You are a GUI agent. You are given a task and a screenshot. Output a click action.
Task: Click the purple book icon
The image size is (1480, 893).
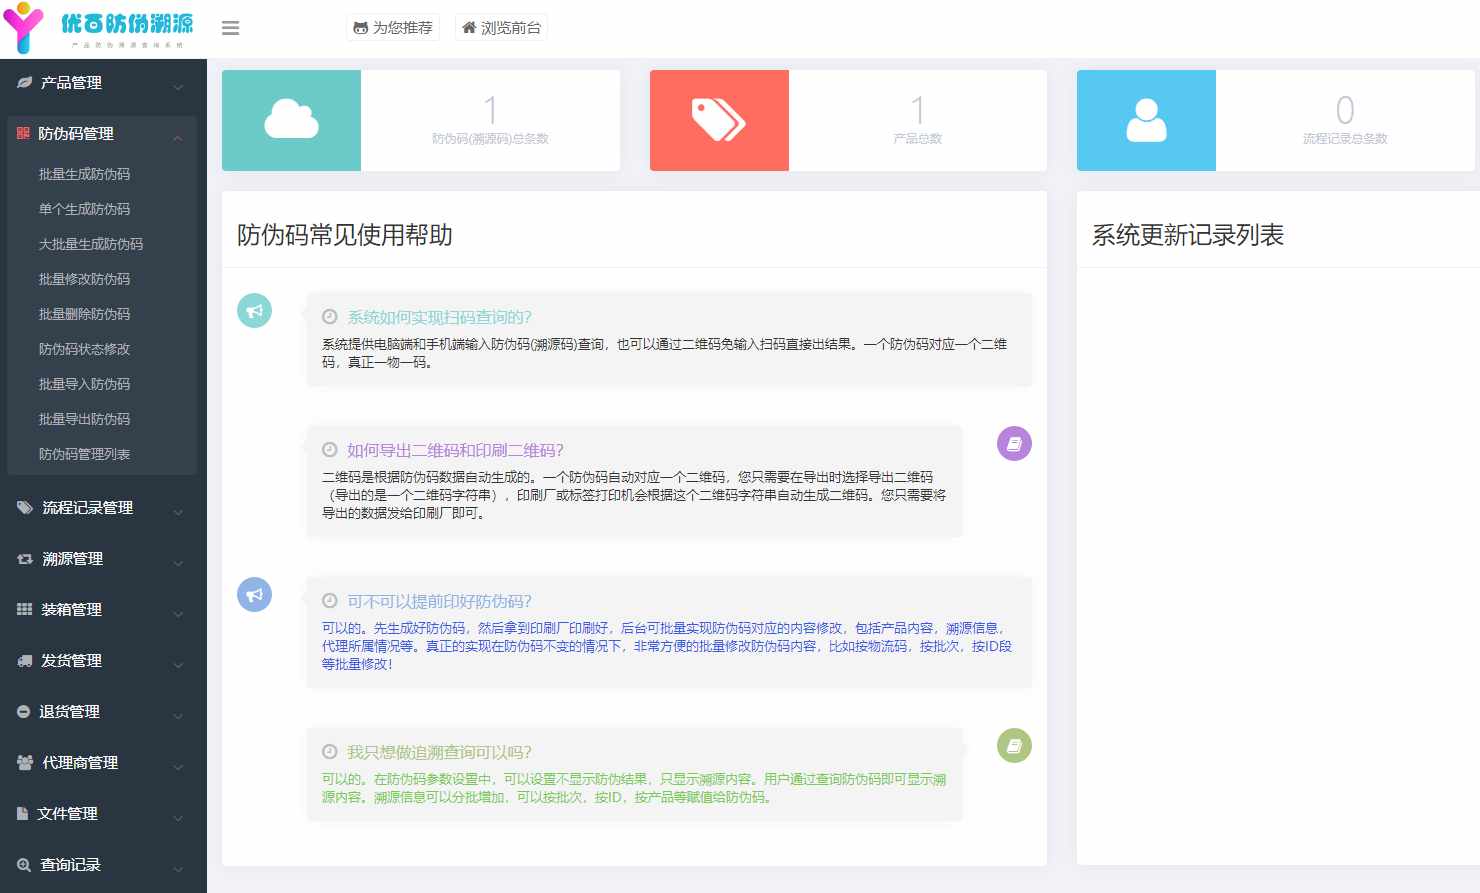[1014, 444]
